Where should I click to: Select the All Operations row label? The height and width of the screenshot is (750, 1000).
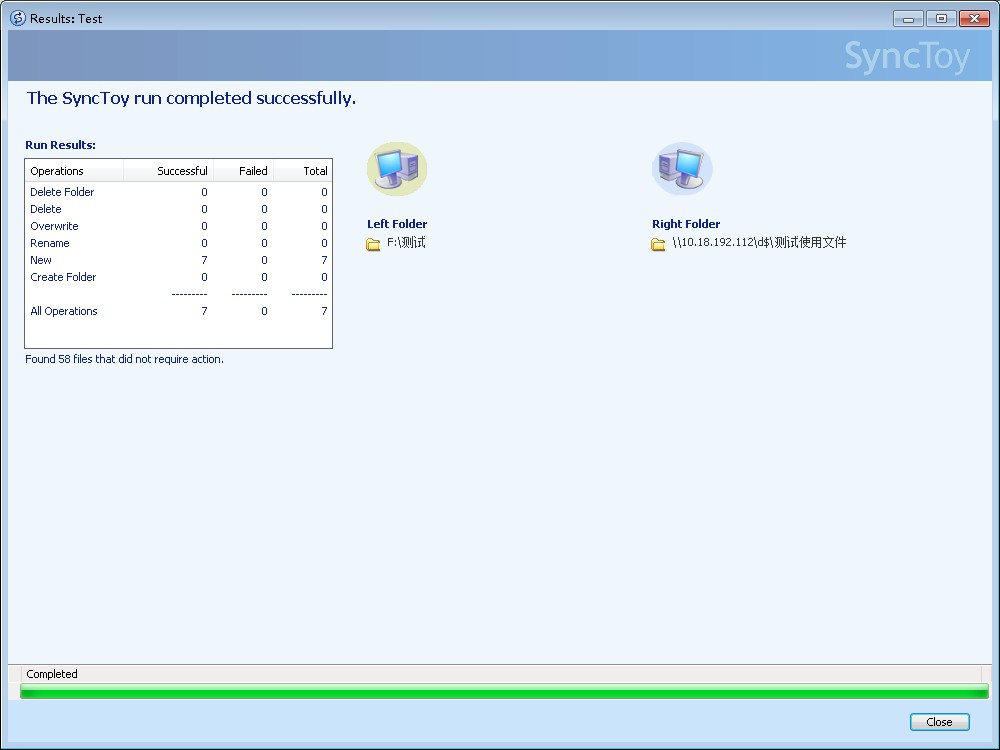tap(64, 311)
